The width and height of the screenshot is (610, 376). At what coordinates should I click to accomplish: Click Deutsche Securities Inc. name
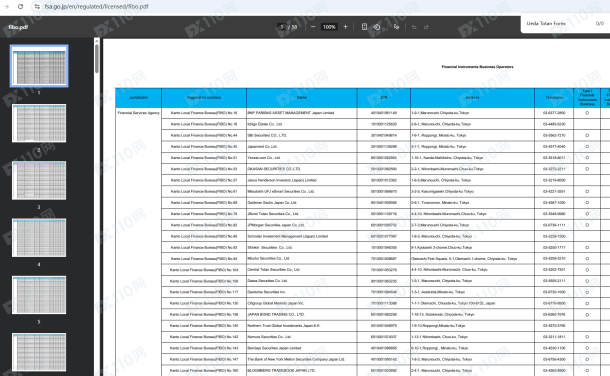tap(266, 292)
